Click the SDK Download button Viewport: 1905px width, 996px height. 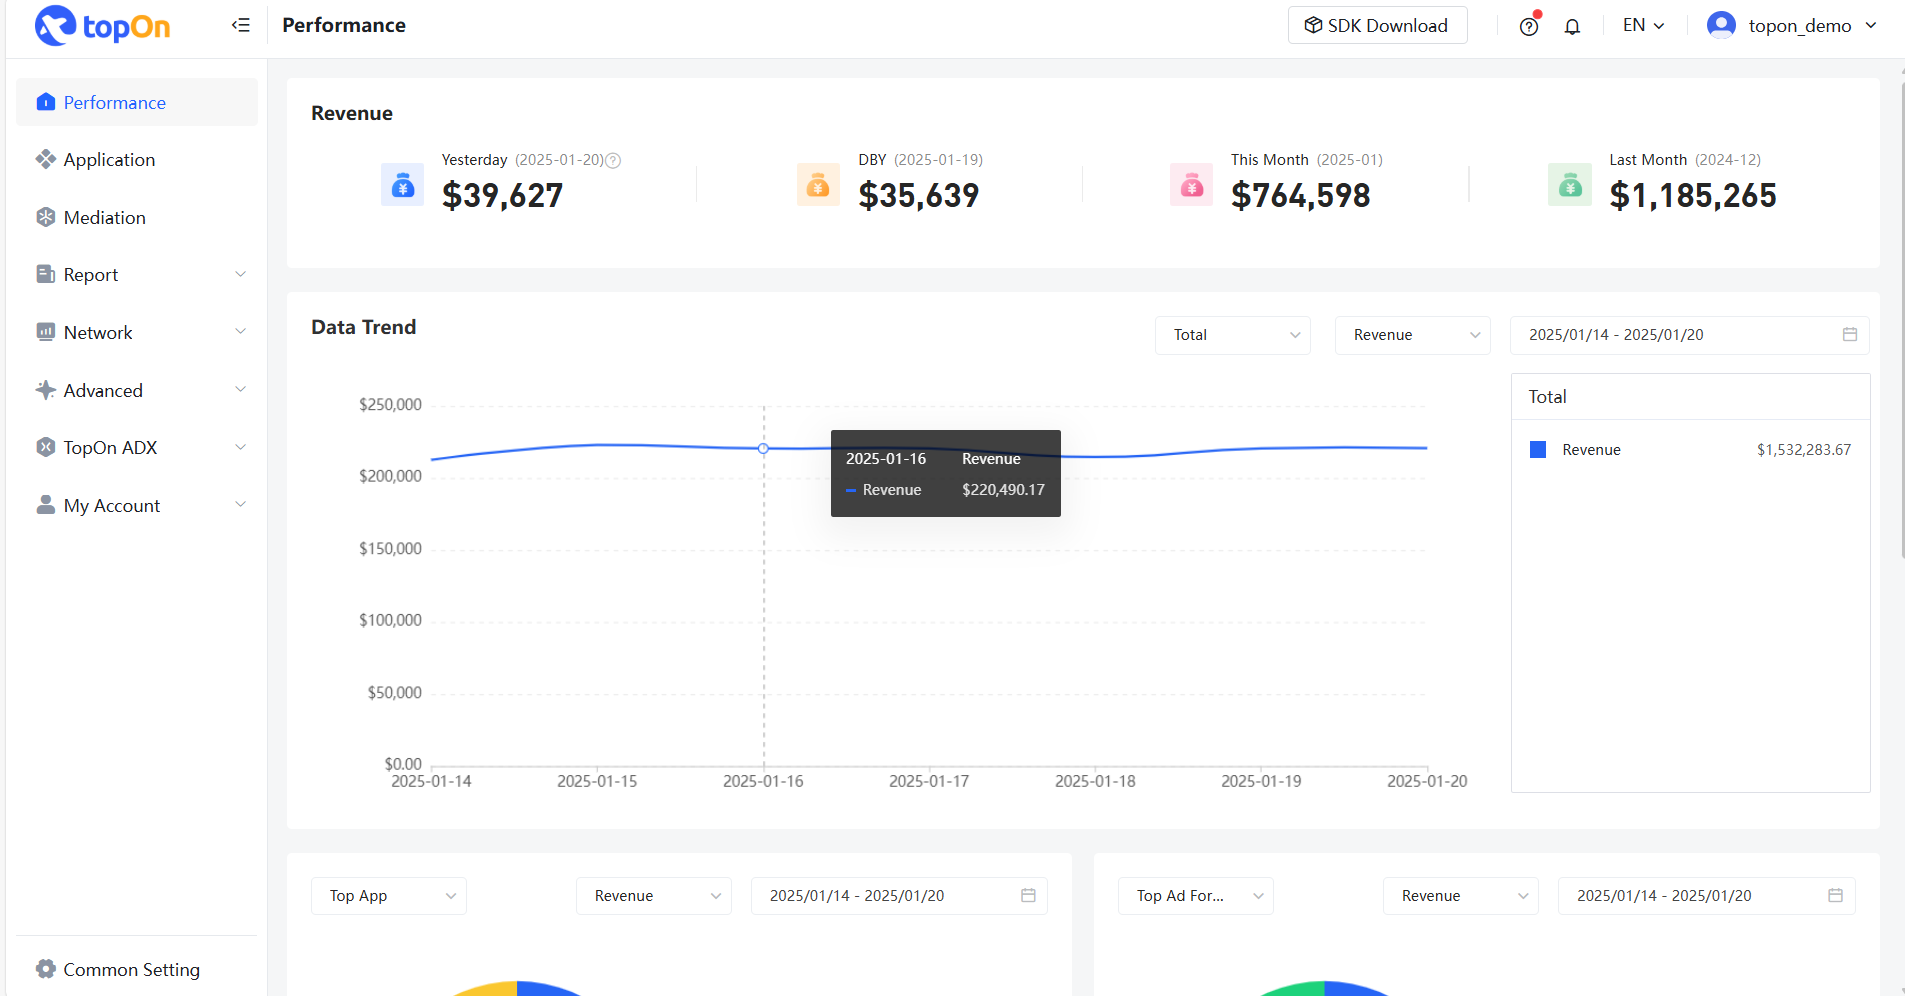pyautogui.click(x=1377, y=25)
